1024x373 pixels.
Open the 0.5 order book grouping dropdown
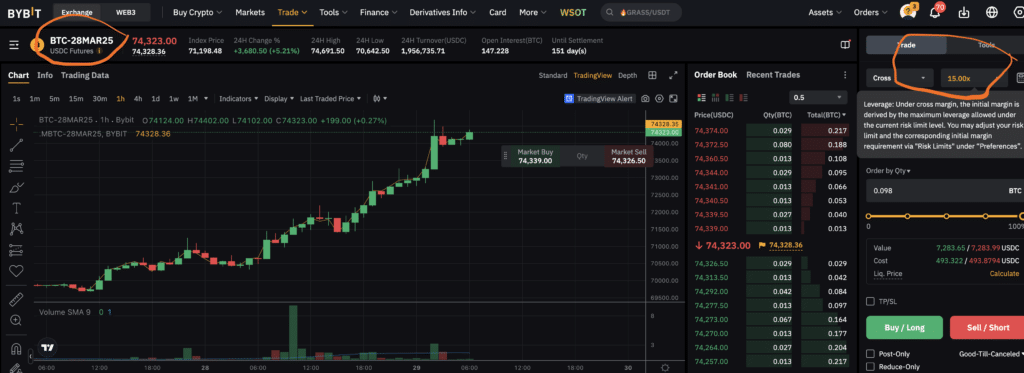coord(818,97)
